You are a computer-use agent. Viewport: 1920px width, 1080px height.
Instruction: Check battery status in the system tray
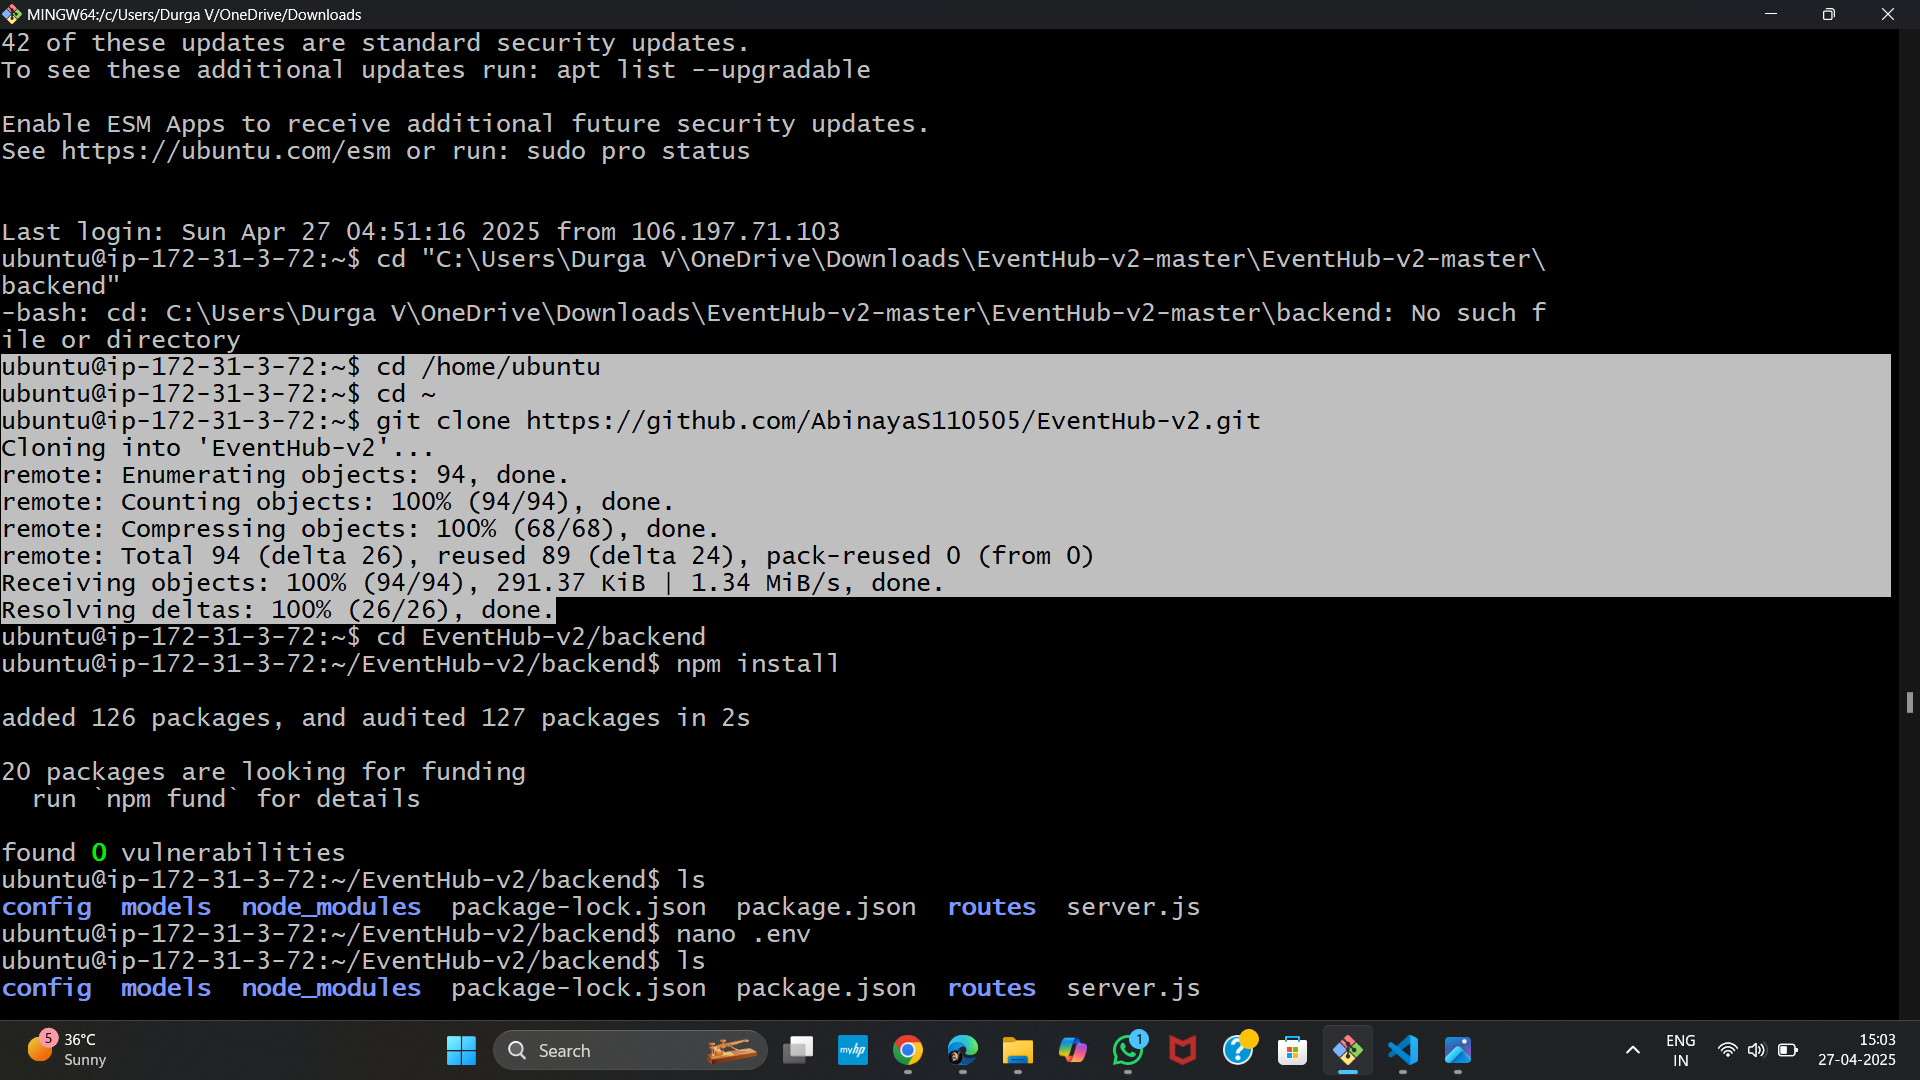pos(1788,1050)
